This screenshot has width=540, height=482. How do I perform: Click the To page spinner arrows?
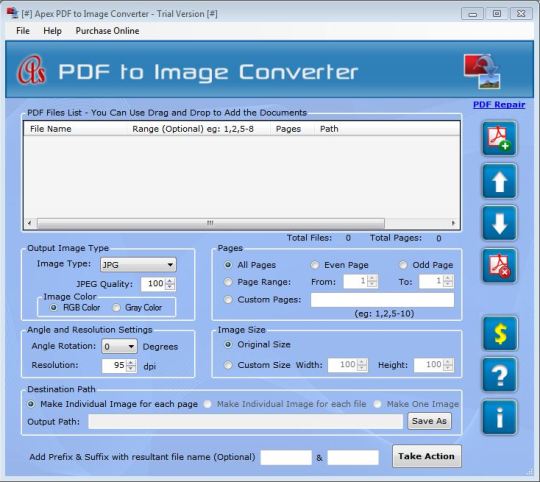[x=448, y=281]
